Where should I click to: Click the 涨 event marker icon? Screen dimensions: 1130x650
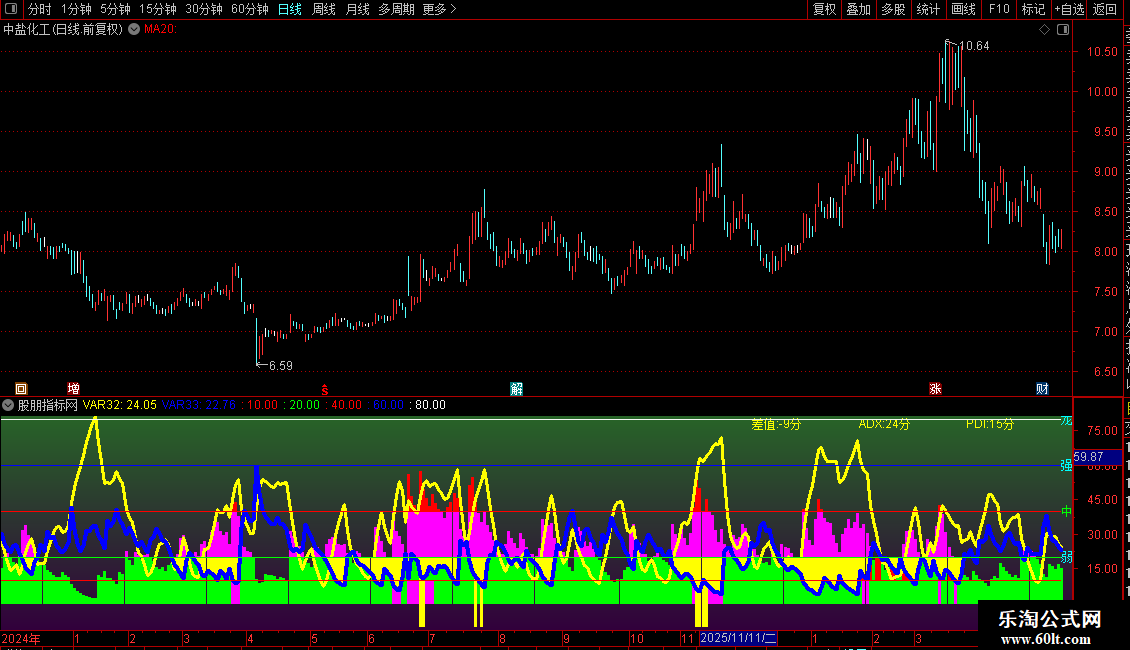coord(935,388)
